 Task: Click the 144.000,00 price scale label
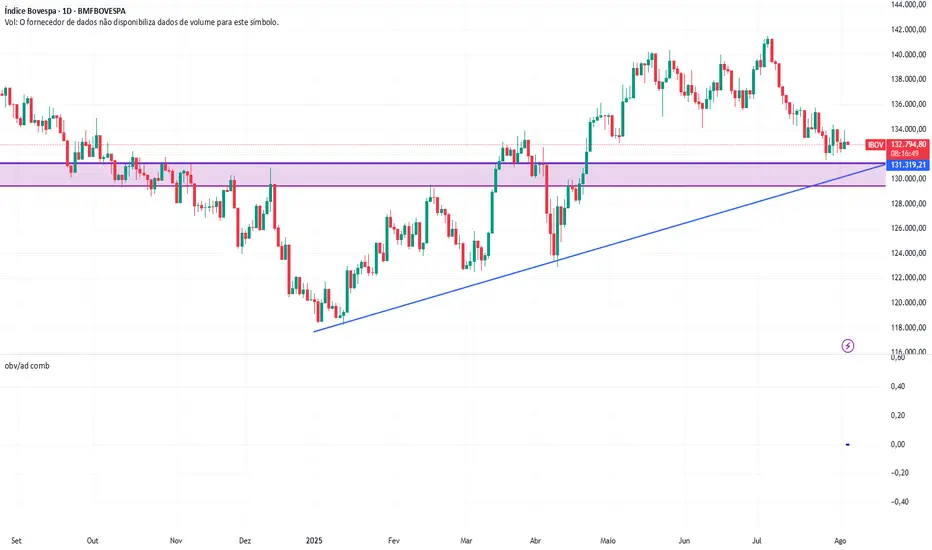pyautogui.click(x=908, y=5)
